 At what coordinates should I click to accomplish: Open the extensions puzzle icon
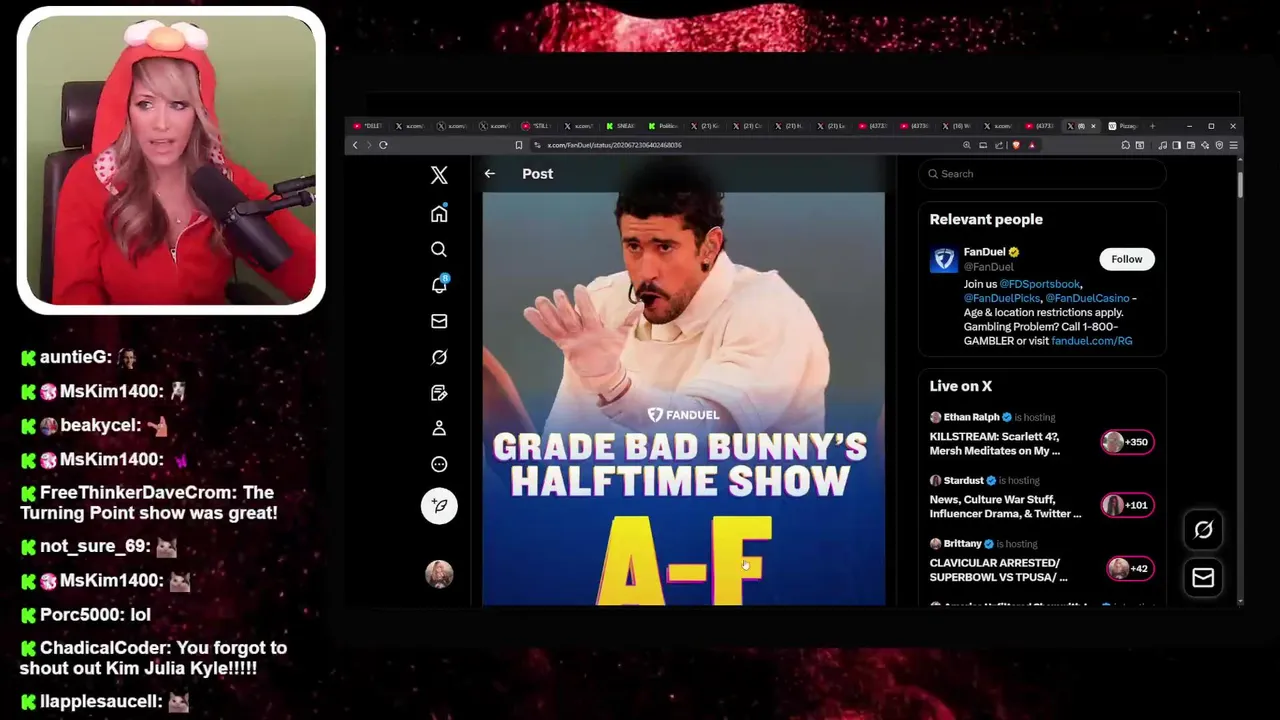(1126, 145)
